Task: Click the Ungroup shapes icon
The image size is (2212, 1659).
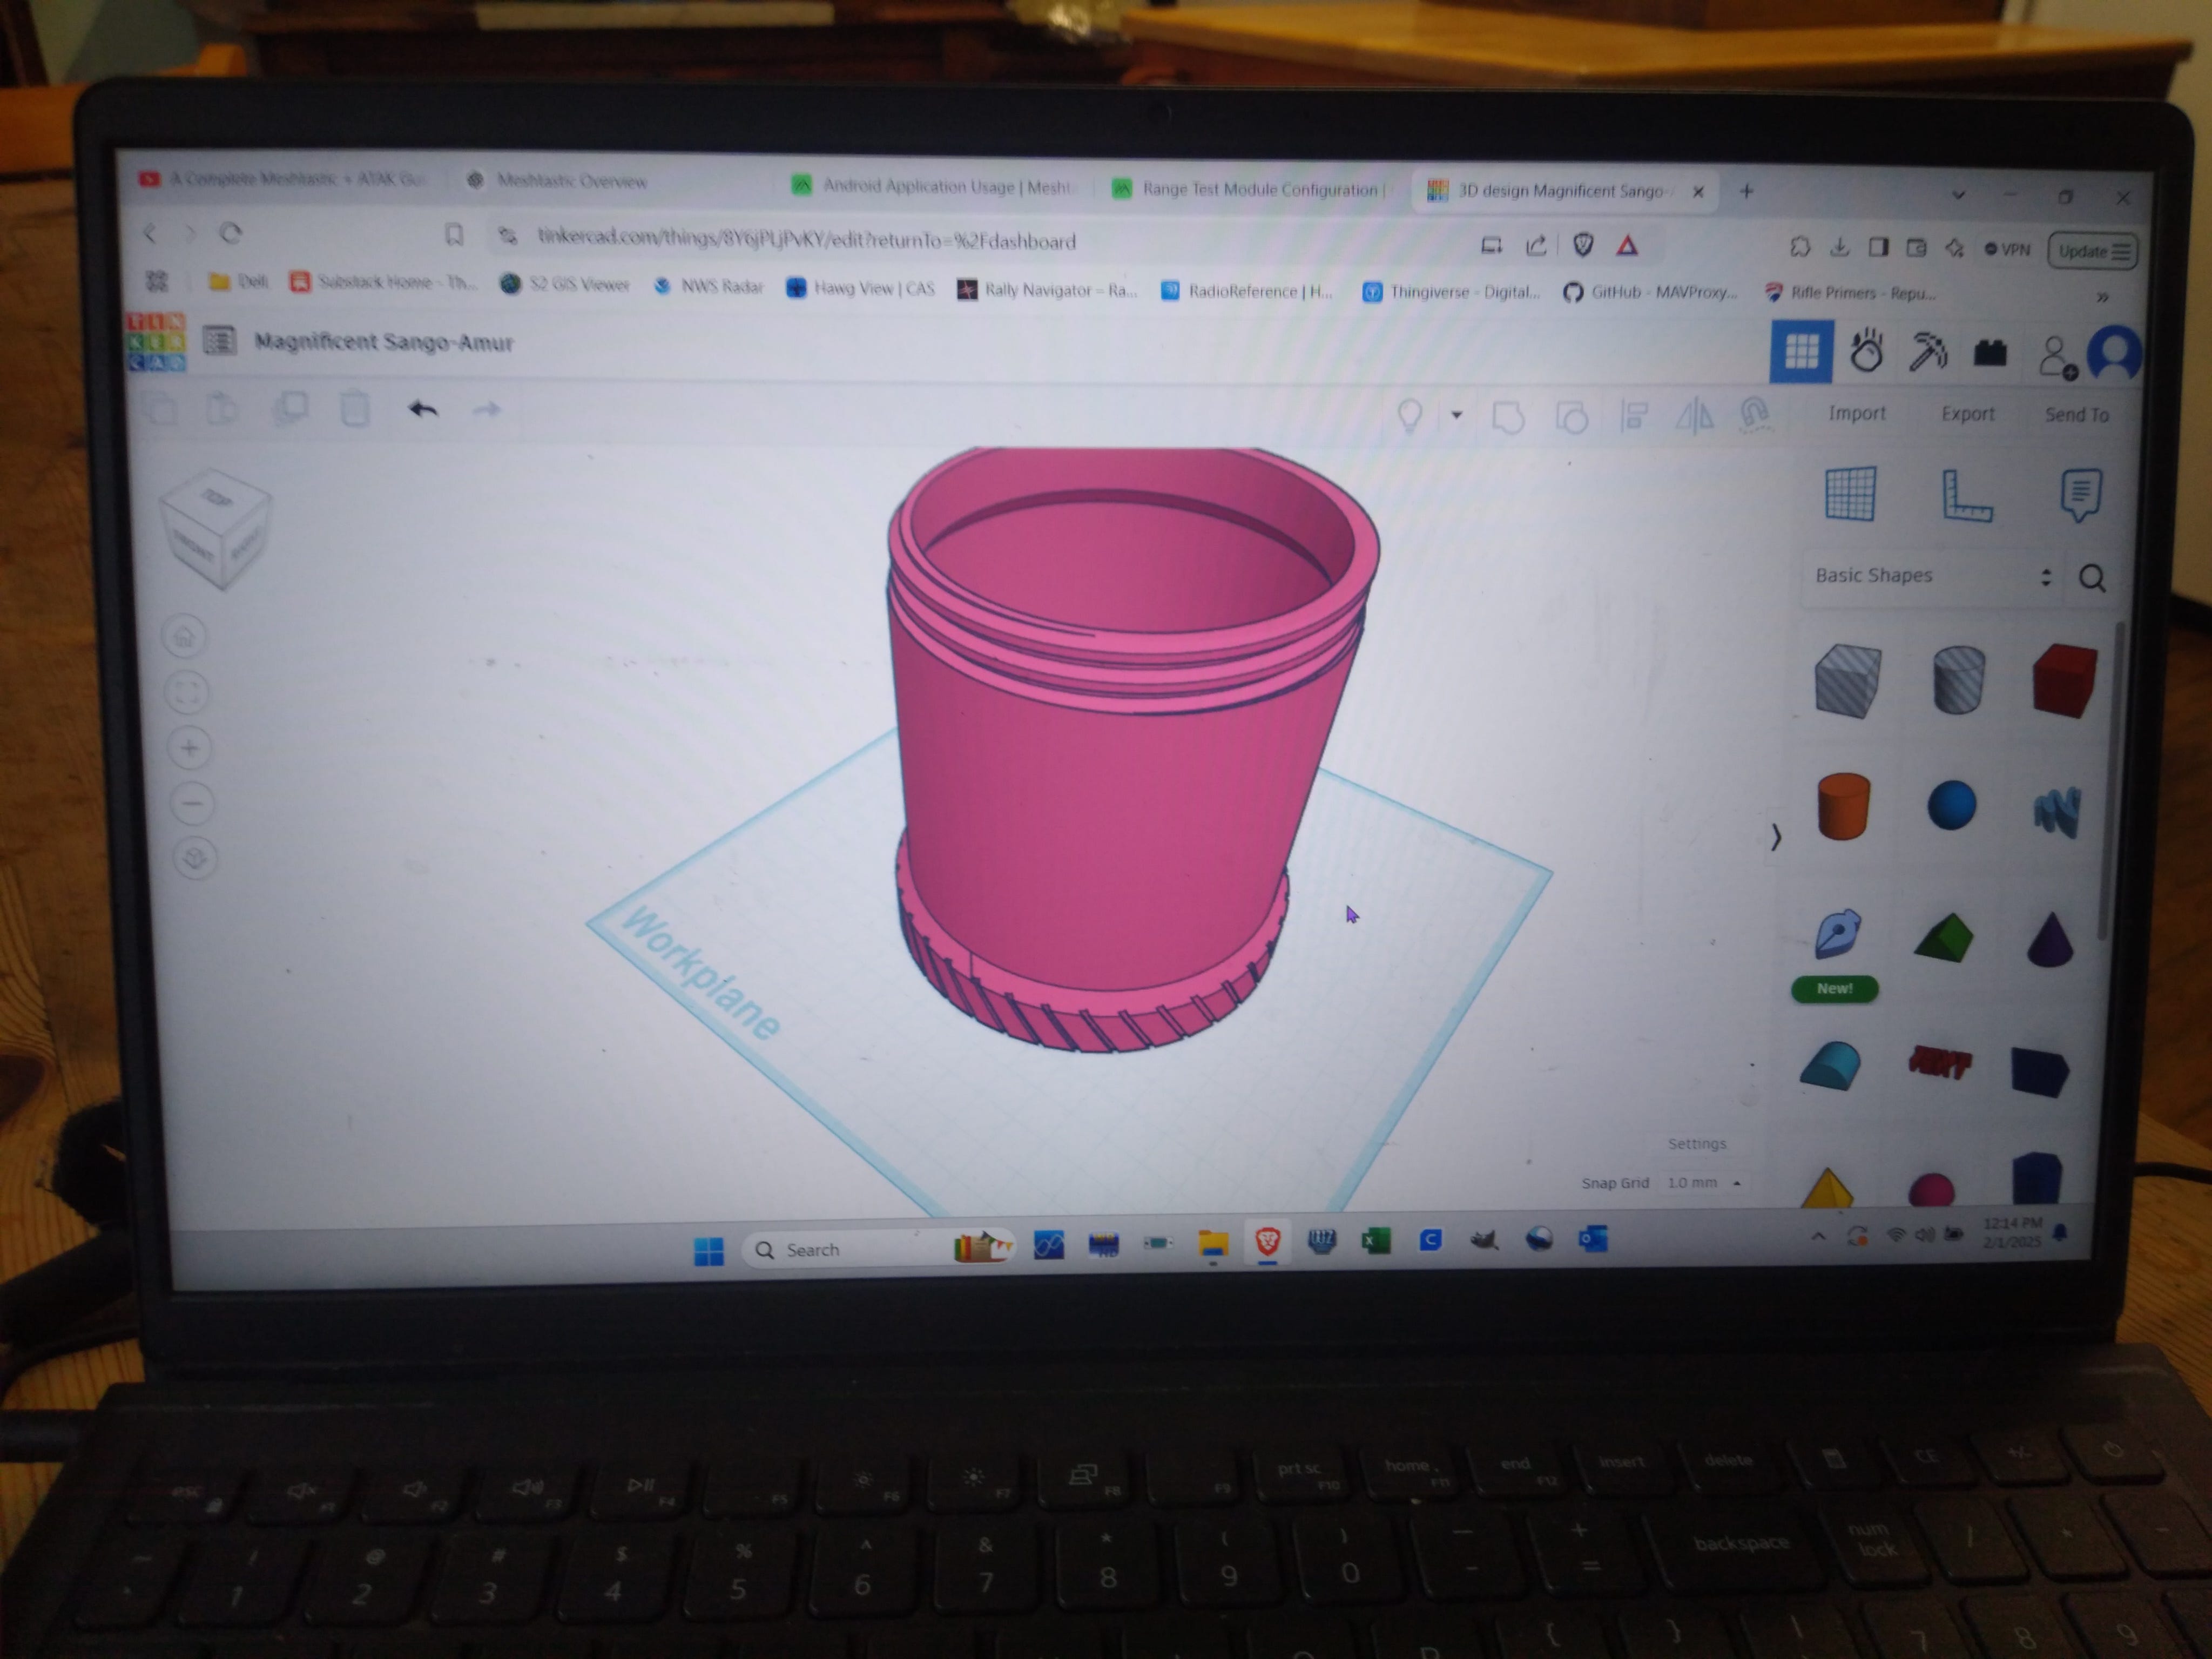Action: click(x=1571, y=417)
